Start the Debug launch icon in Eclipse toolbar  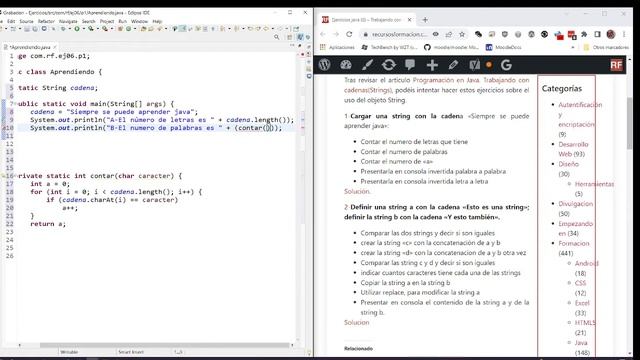tap(63, 29)
